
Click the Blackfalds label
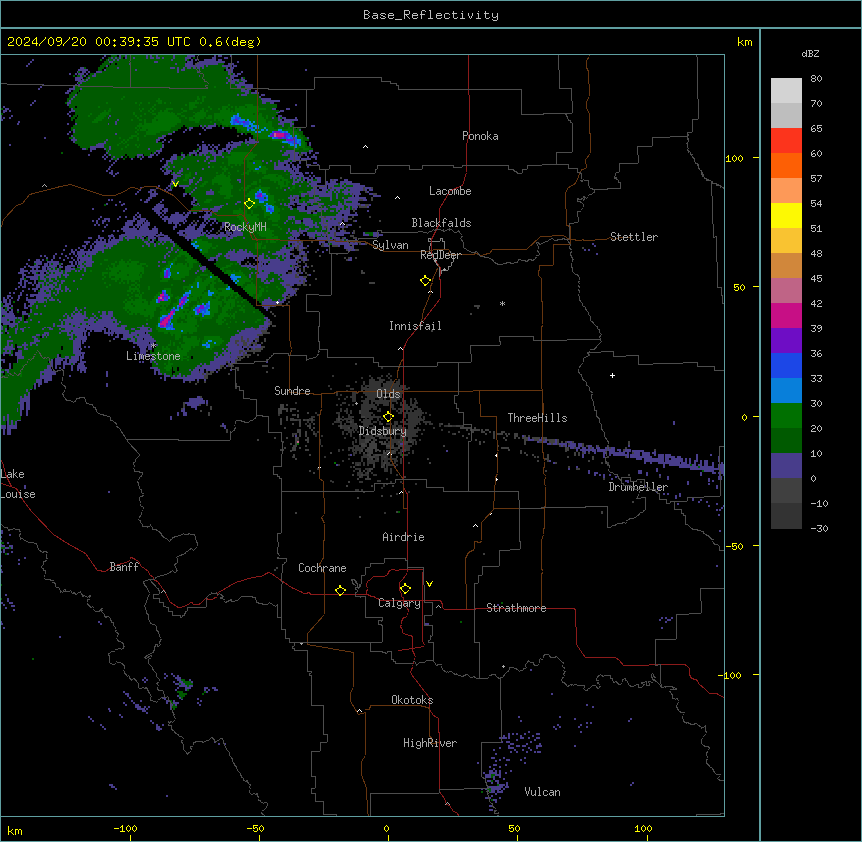(441, 223)
